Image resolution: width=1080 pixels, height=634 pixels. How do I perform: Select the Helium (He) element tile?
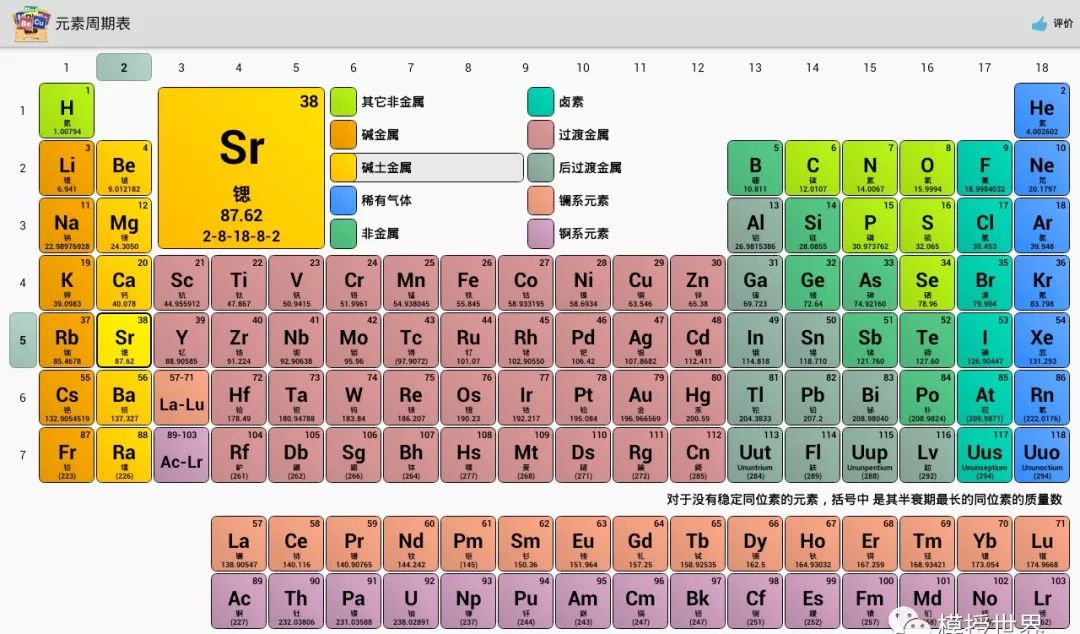[1041, 110]
